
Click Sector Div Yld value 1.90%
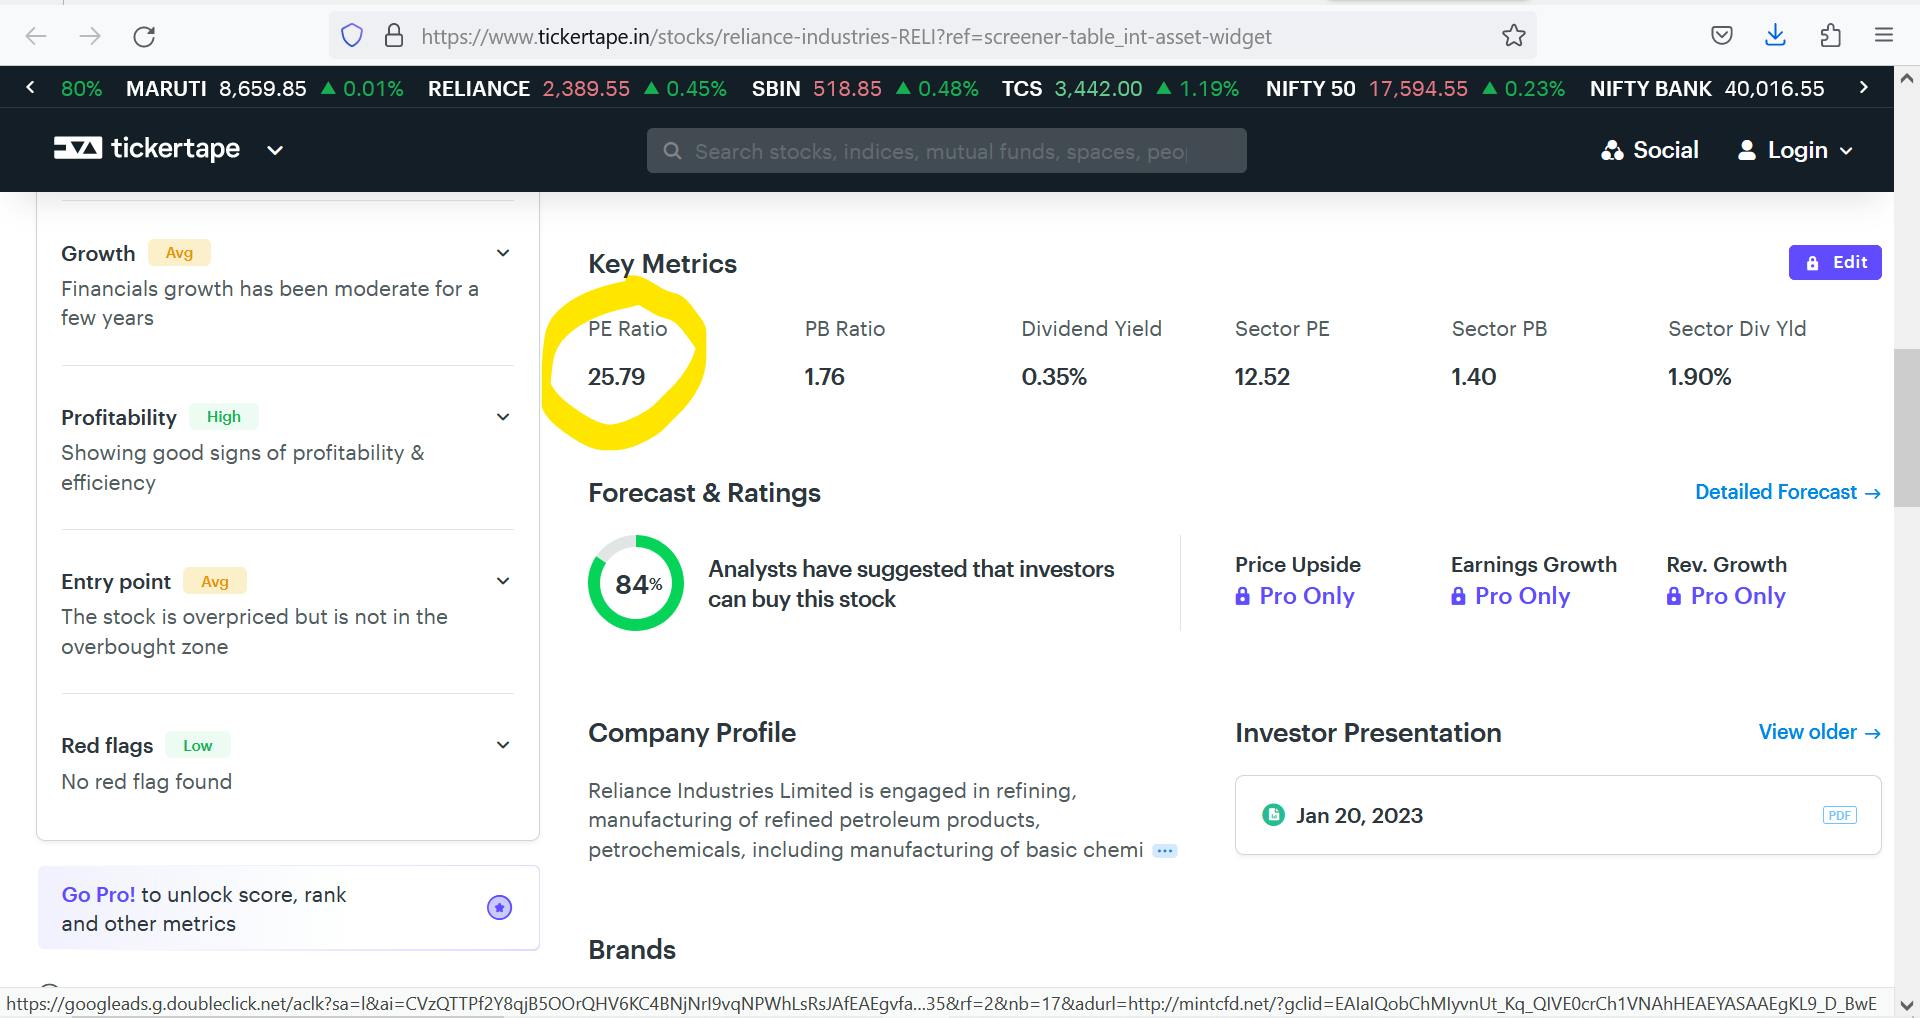click(x=1699, y=377)
